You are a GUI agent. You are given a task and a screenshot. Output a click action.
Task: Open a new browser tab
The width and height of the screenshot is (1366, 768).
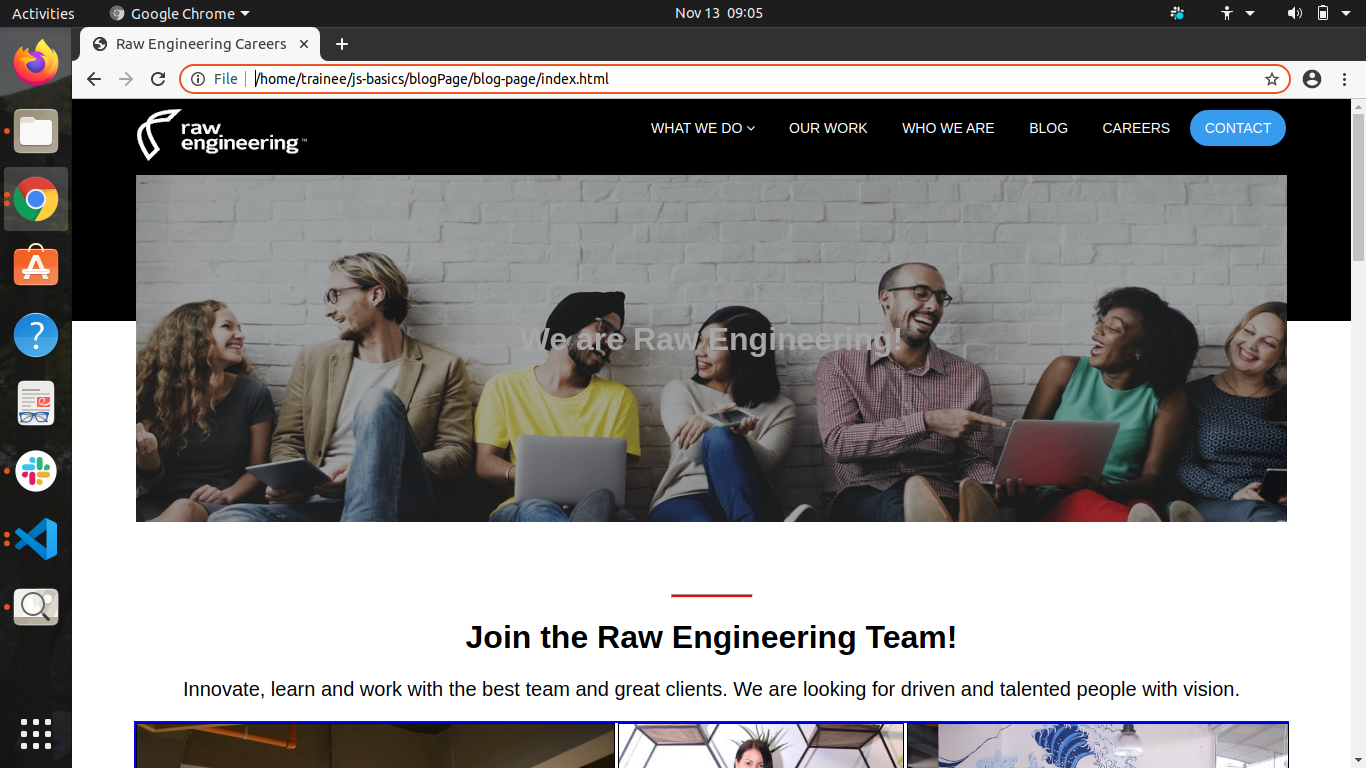pyautogui.click(x=342, y=44)
